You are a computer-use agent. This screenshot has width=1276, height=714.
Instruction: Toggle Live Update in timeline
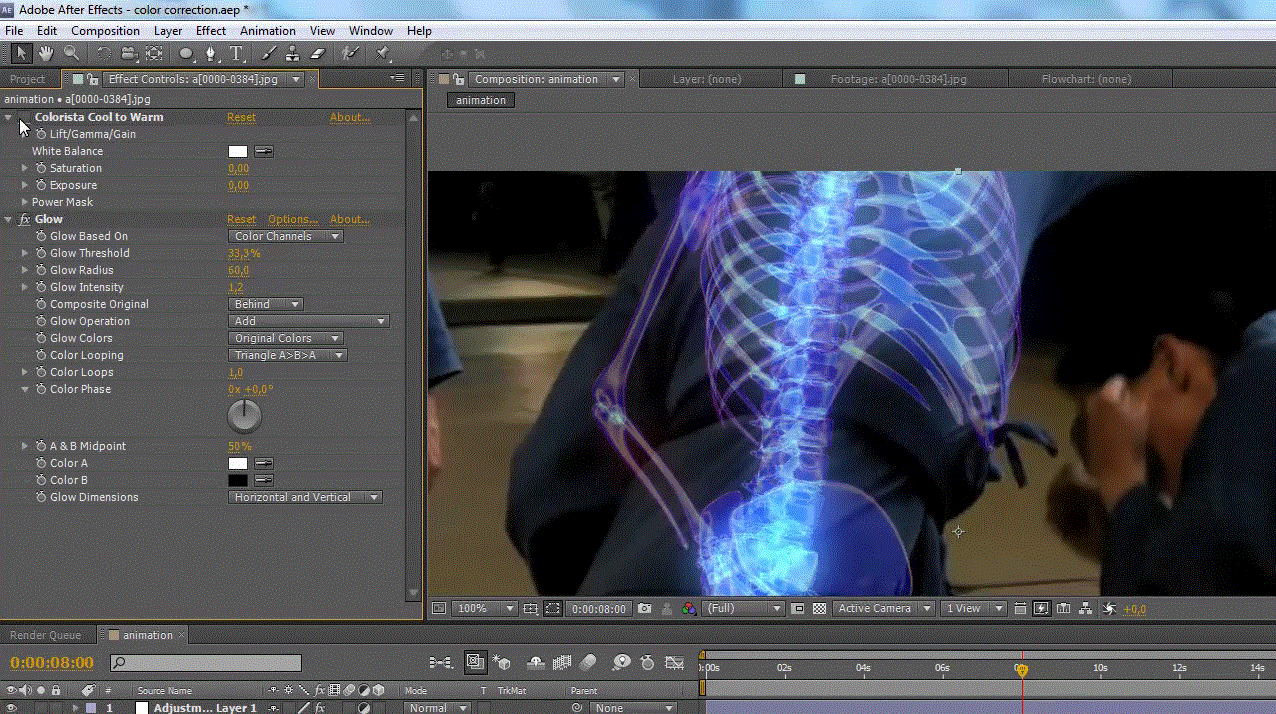click(x=475, y=662)
